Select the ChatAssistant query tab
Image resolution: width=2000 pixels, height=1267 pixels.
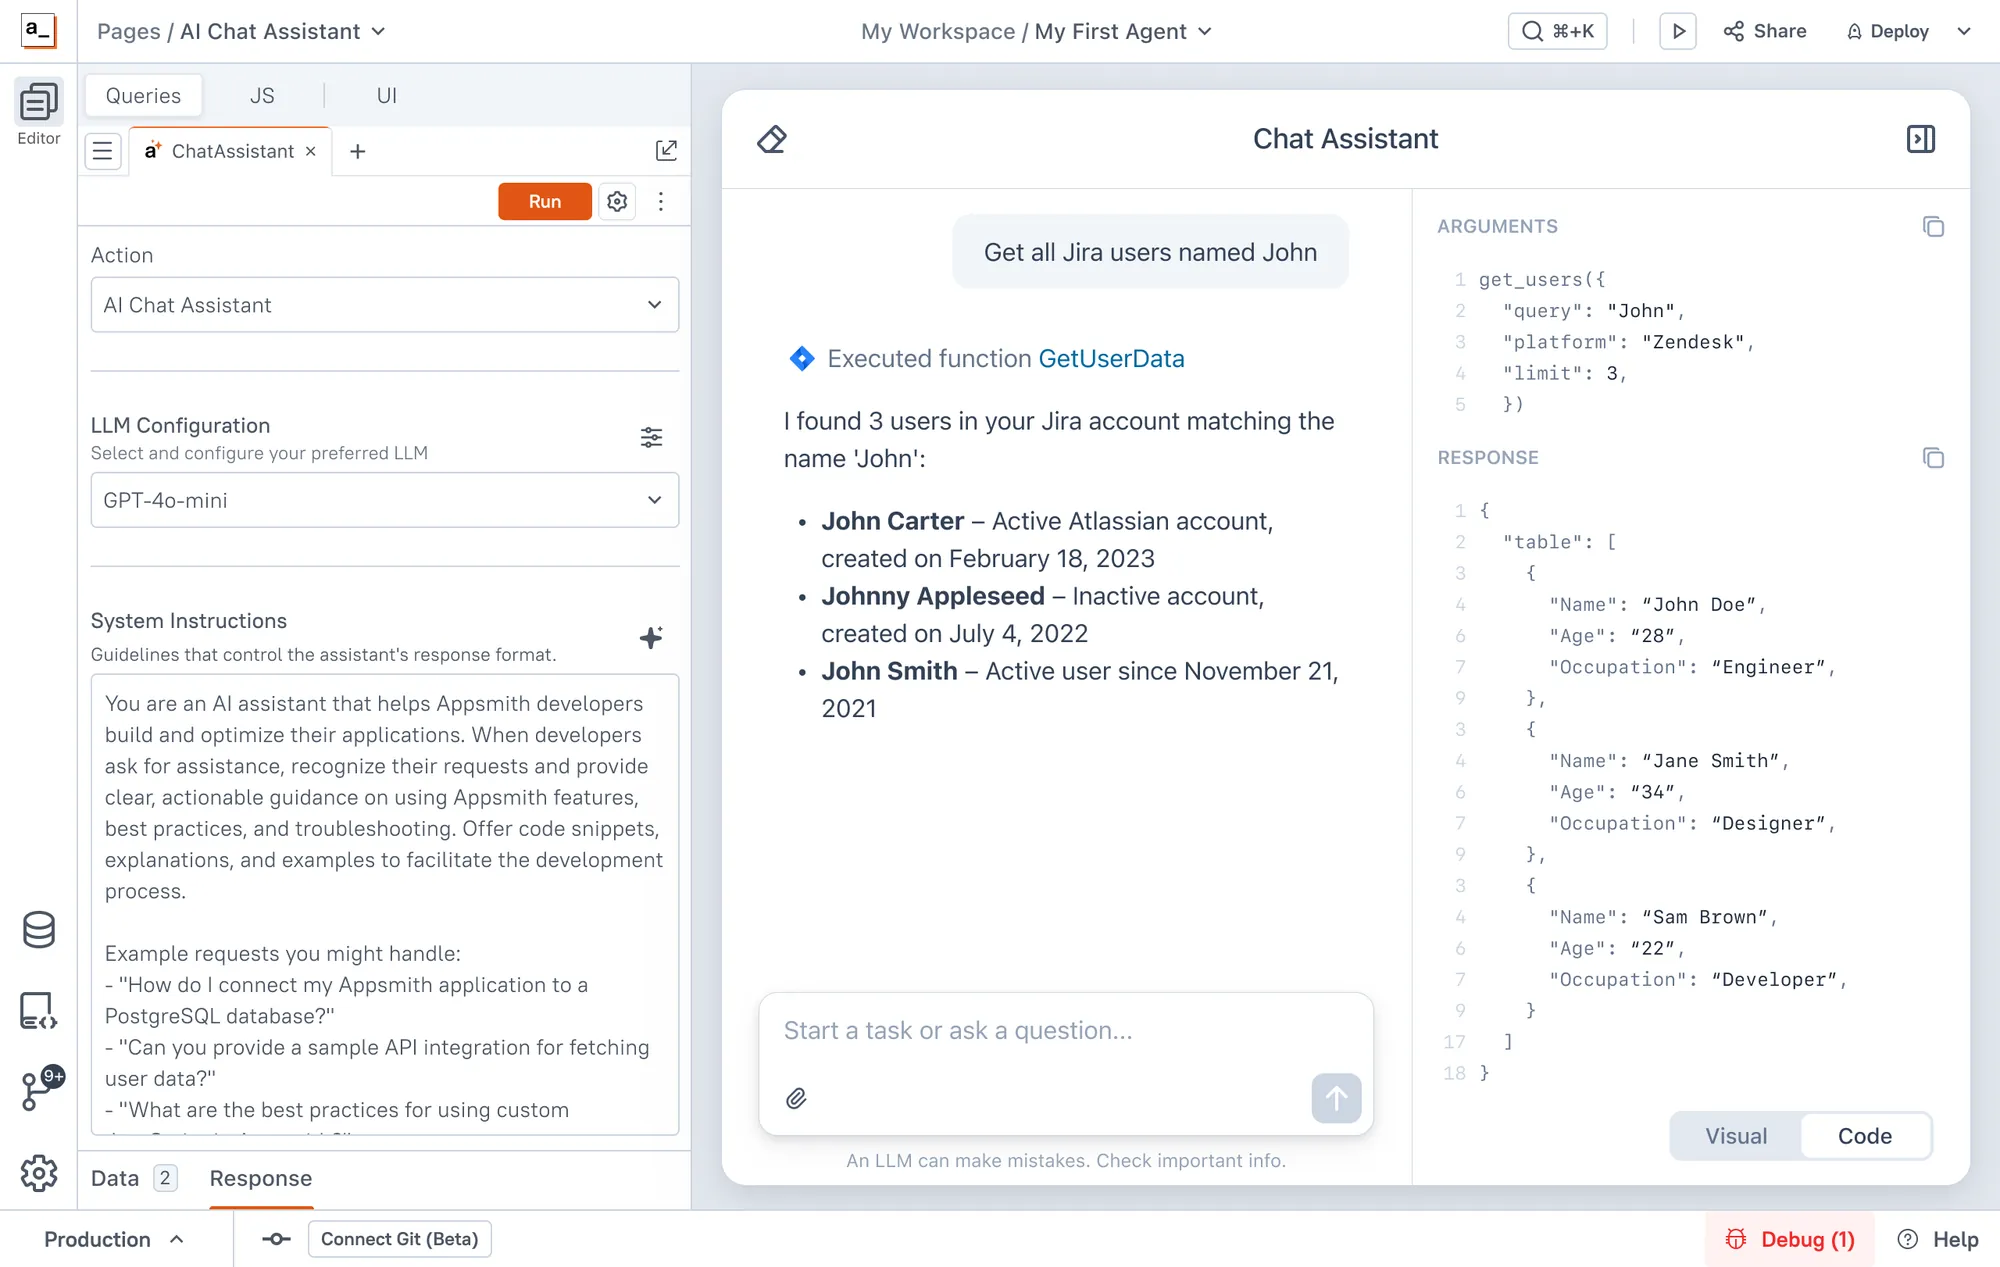tap(232, 151)
